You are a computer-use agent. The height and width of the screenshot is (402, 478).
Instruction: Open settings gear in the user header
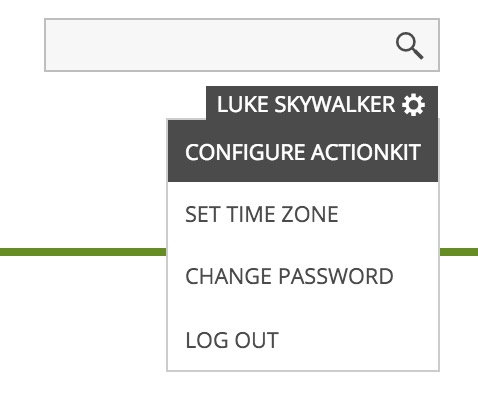coord(413,105)
